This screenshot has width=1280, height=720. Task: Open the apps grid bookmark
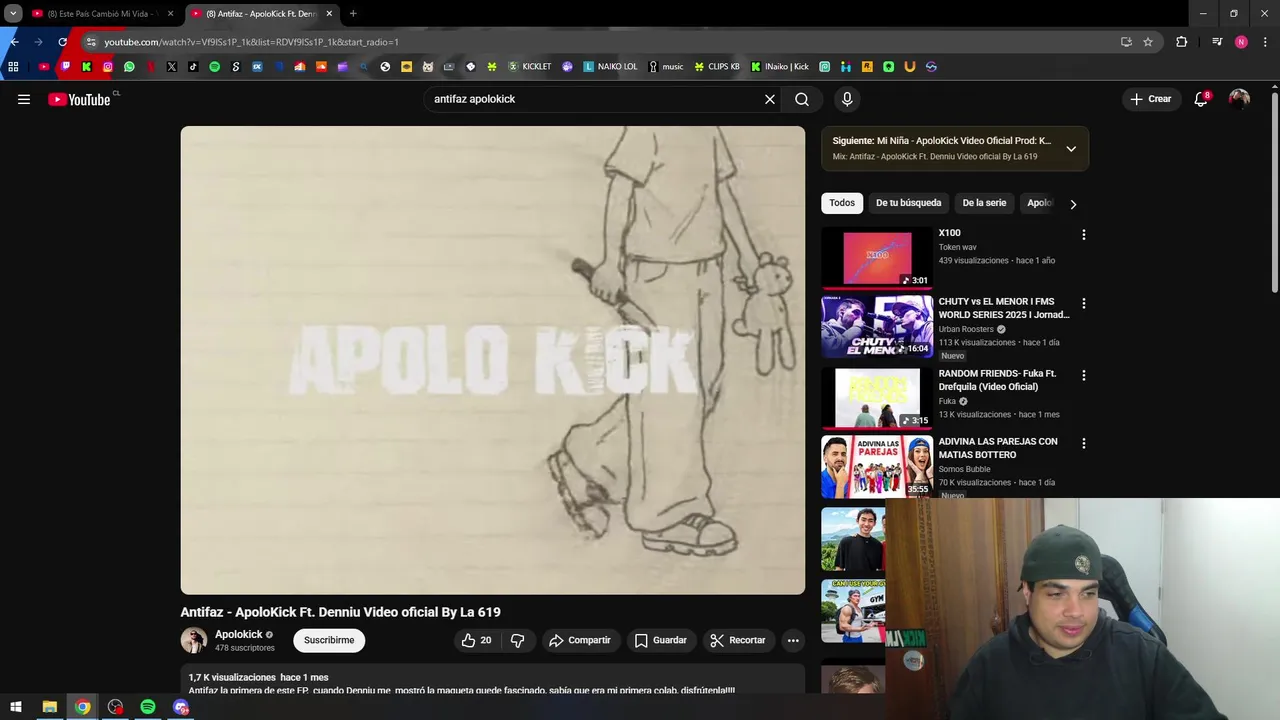(13, 67)
